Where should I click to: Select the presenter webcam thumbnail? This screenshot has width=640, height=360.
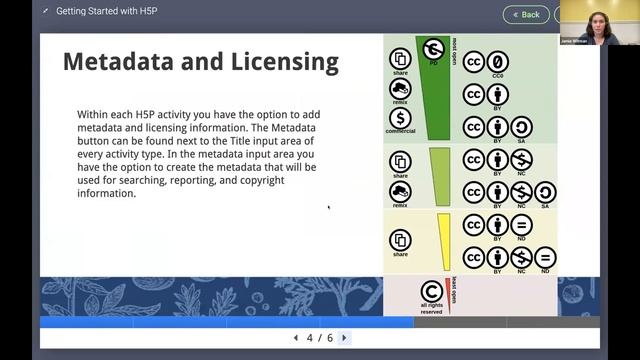tap(600, 22)
